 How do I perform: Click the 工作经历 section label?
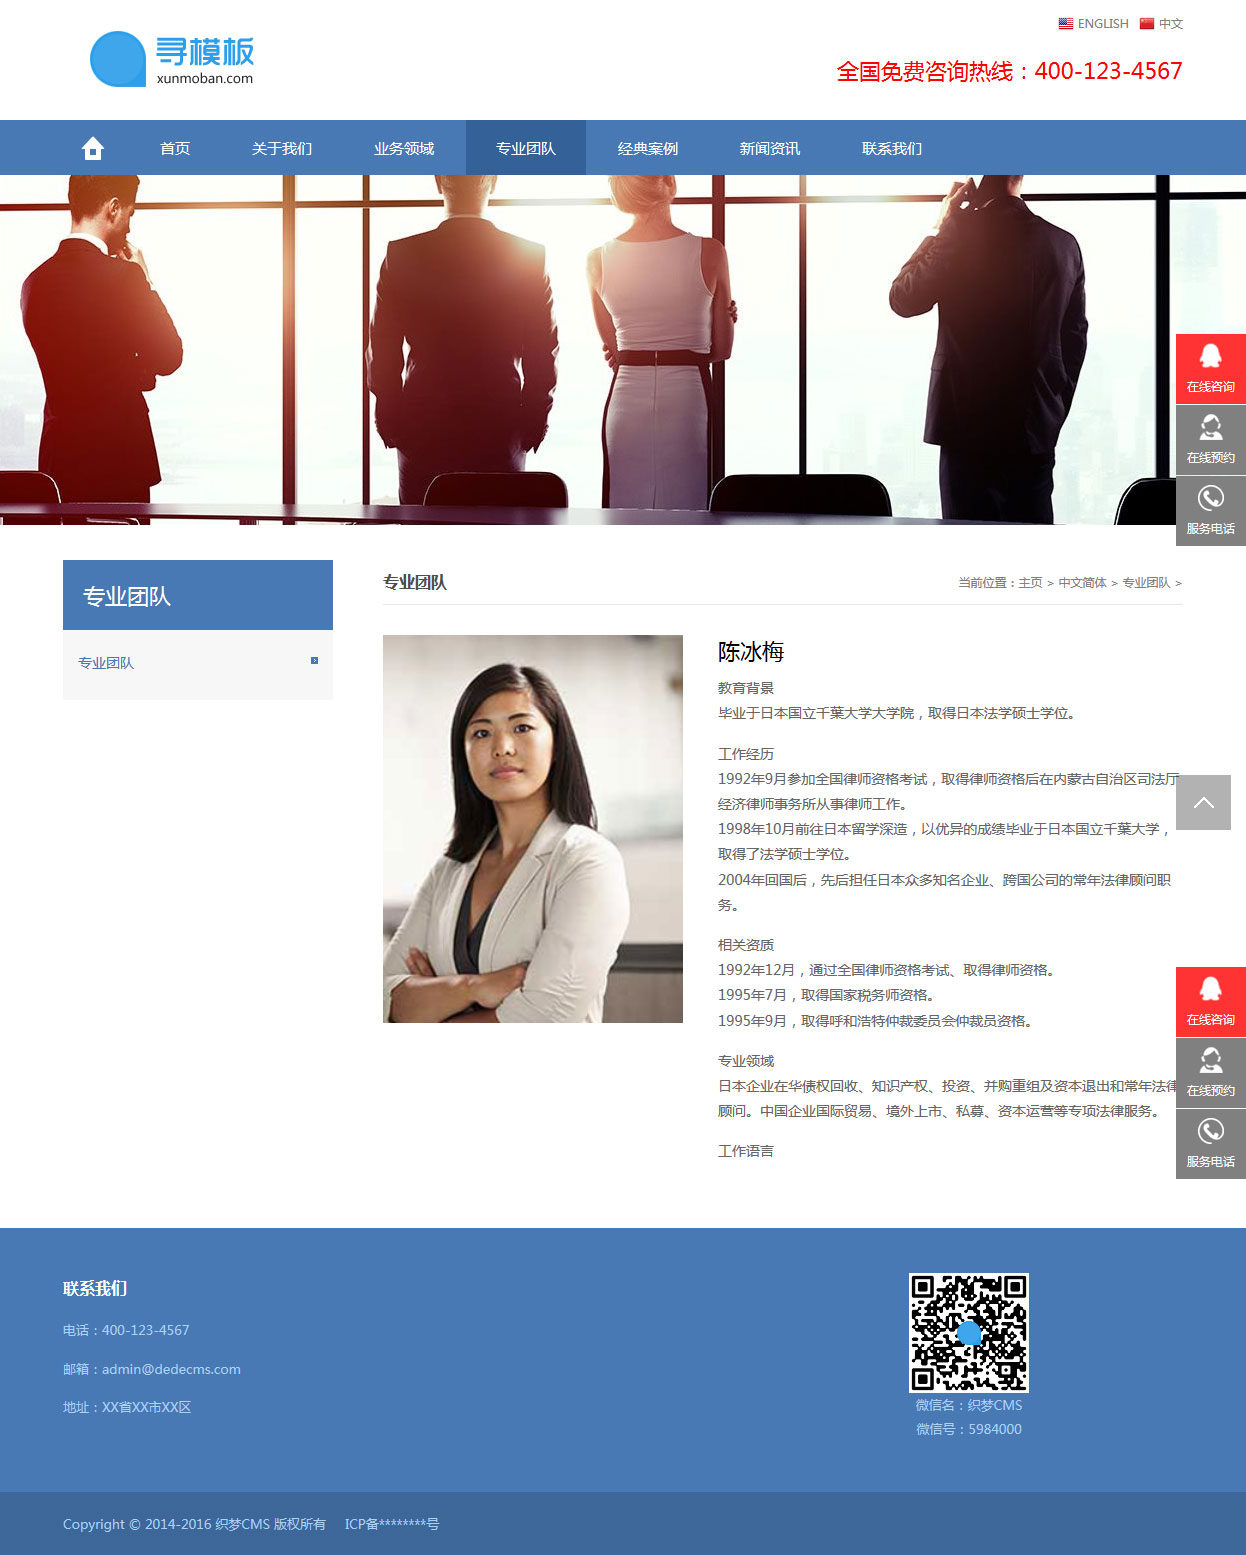tap(746, 754)
